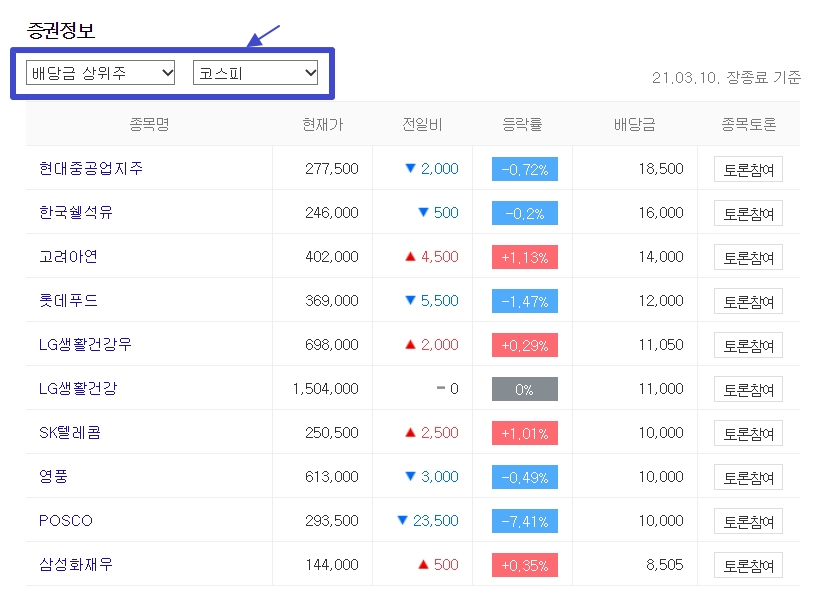Click the current price 277,500
The height and width of the screenshot is (605, 821).
coord(332,169)
